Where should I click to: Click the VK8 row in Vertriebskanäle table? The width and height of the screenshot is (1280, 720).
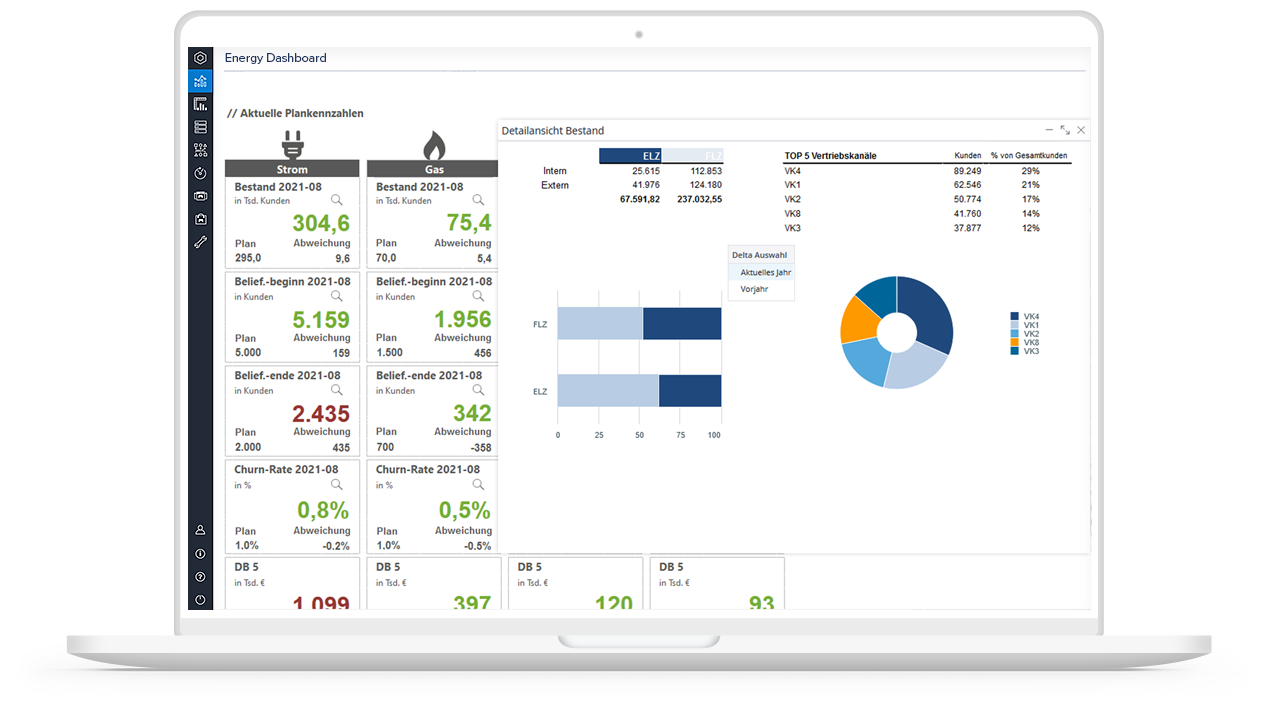pyautogui.click(x=927, y=214)
